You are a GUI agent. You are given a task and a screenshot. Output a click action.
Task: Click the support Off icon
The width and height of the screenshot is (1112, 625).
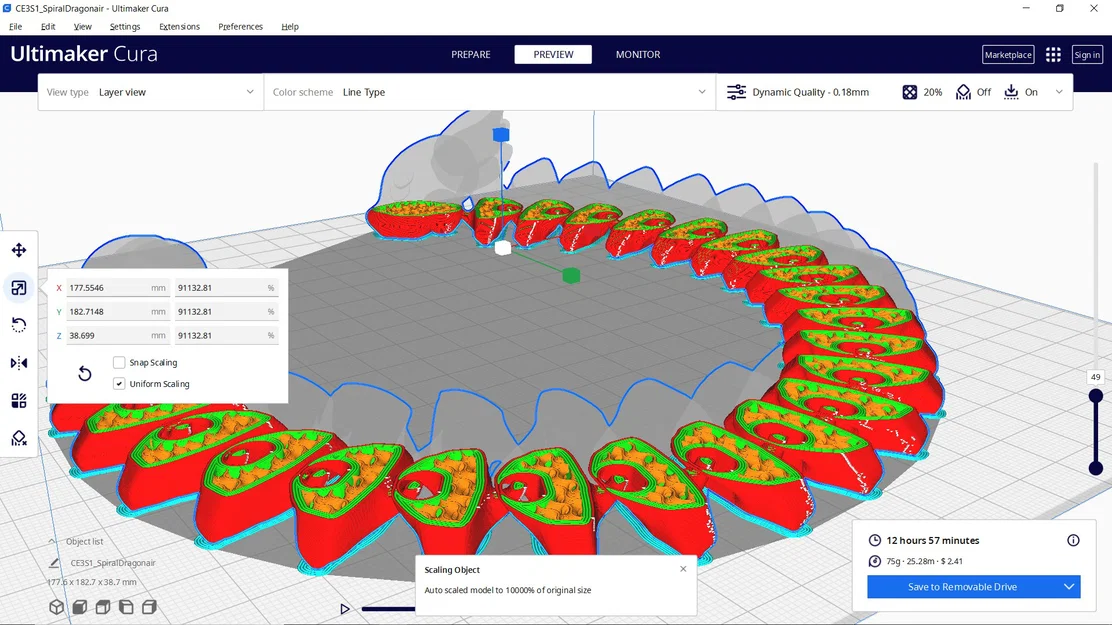tap(963, 92)
